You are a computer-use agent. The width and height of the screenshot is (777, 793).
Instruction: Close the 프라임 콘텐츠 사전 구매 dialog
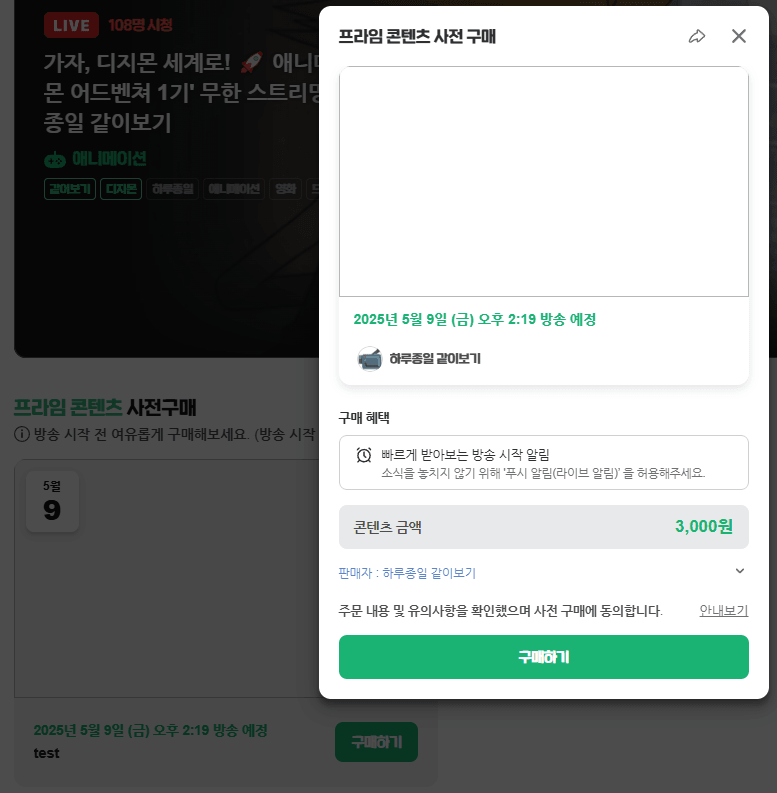739,36
